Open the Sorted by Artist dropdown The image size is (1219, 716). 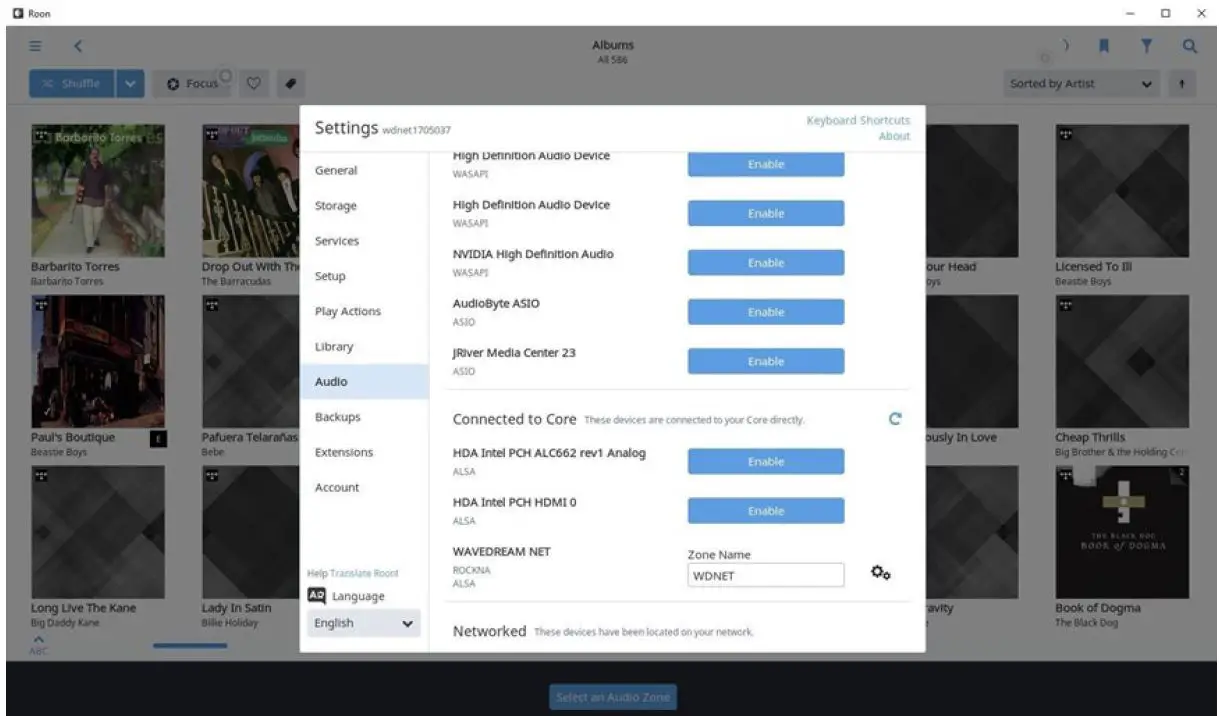click(x=1081, y=83)
